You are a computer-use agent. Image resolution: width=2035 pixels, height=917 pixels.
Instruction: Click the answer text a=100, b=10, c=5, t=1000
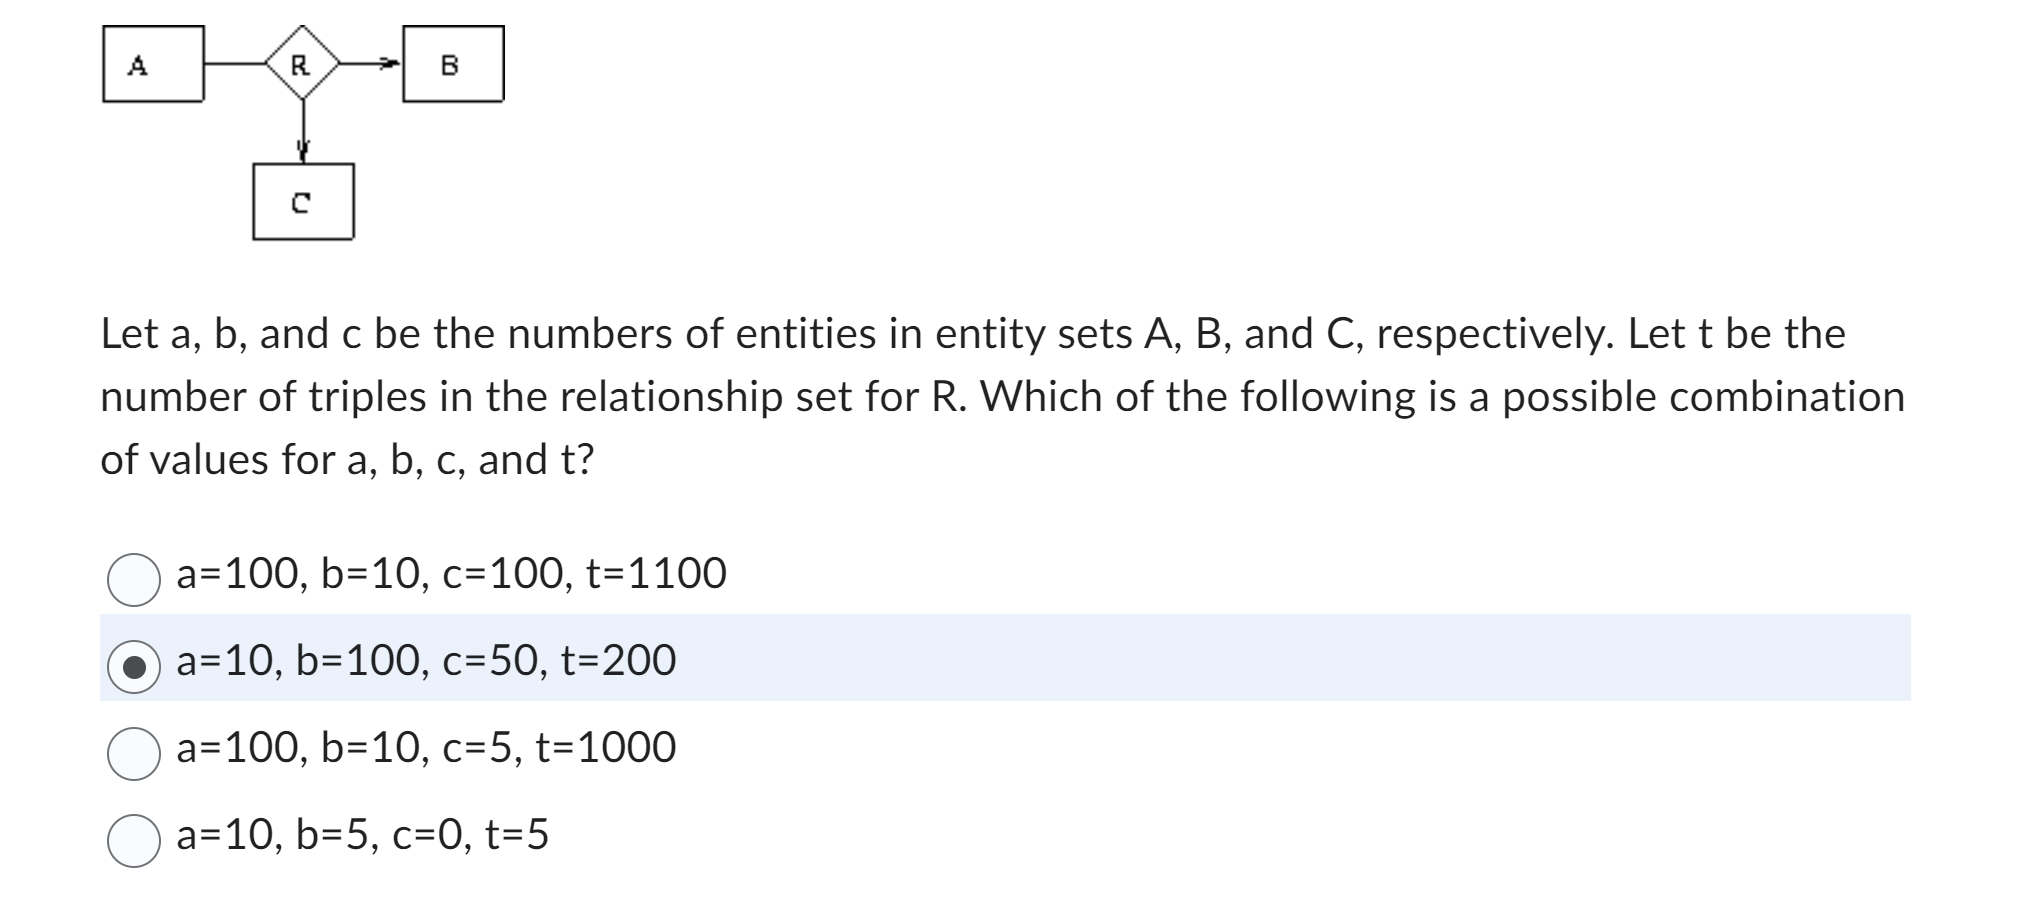point(425,750)
